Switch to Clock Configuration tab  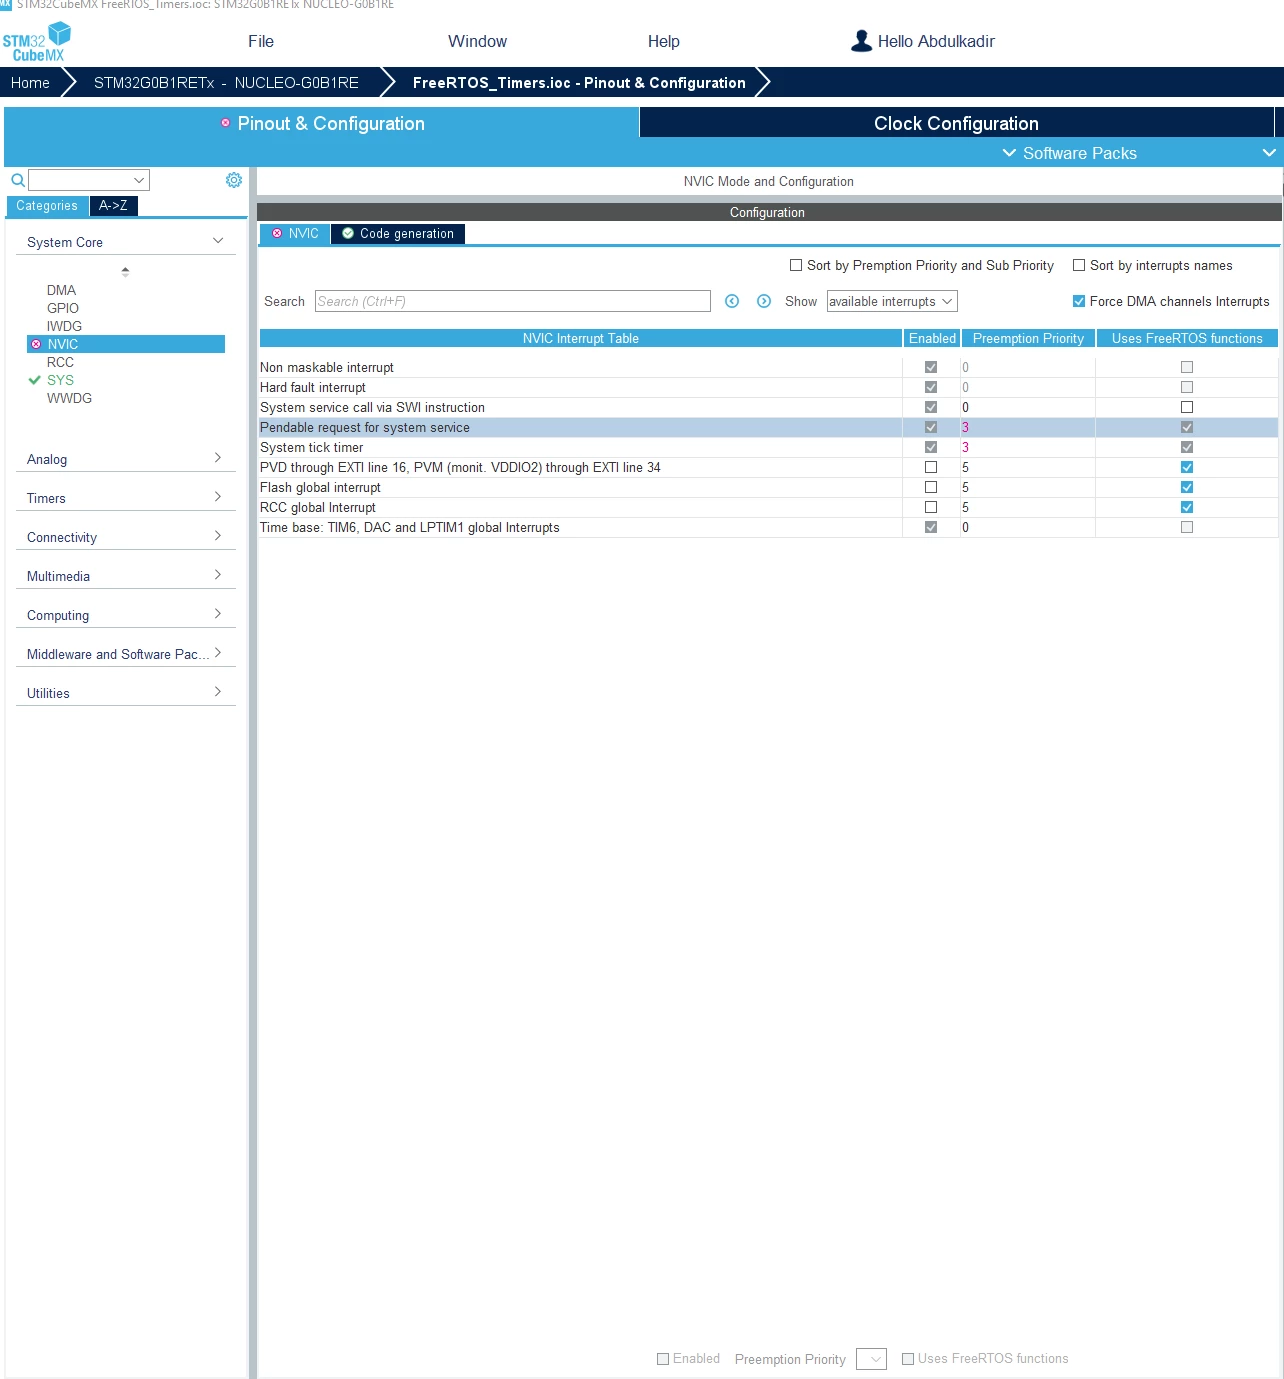tap(956, 123)
